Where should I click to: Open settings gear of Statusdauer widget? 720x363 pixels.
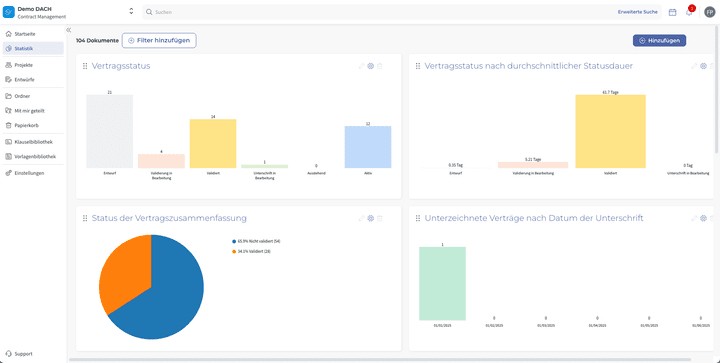tap(703, 66)
